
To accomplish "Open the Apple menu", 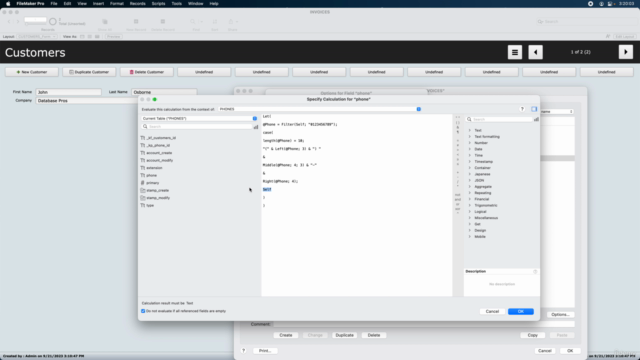I will coord(8,4).
